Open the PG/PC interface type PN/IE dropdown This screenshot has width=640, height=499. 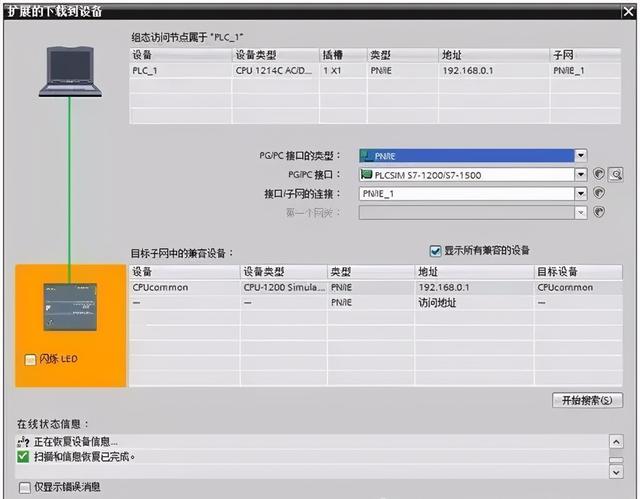point(581,155)
